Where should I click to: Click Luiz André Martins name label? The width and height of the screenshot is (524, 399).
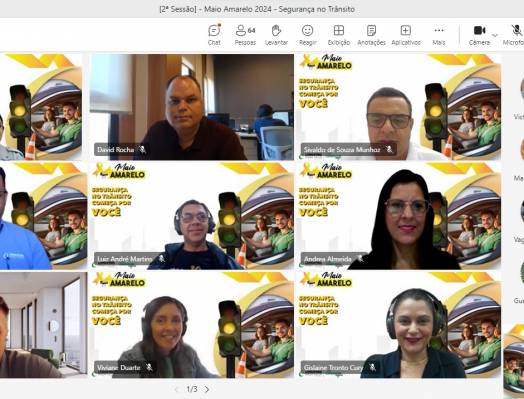click(x=125, y=259)
